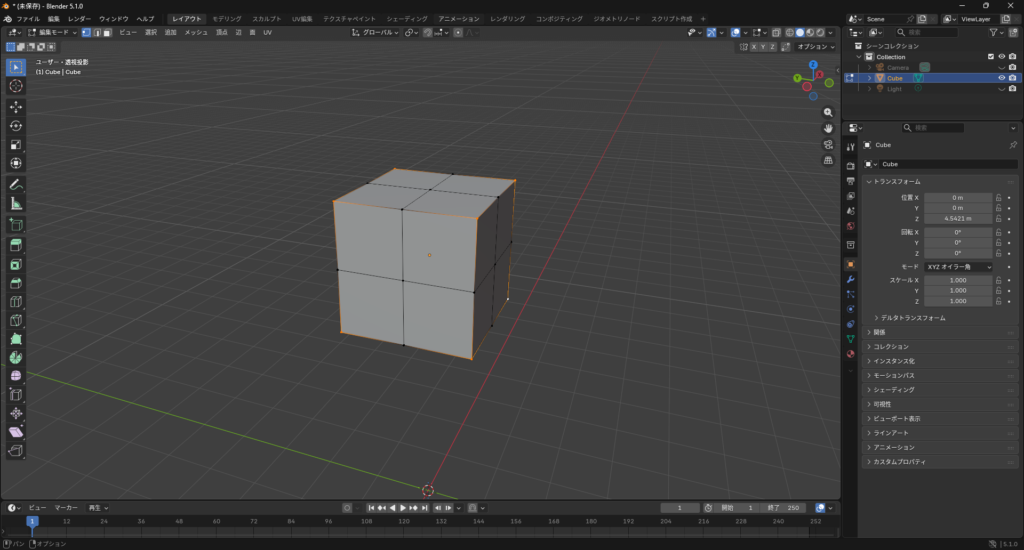Open the メッシュ menu in viewport header
The image size is (1024, 550).
195,32
